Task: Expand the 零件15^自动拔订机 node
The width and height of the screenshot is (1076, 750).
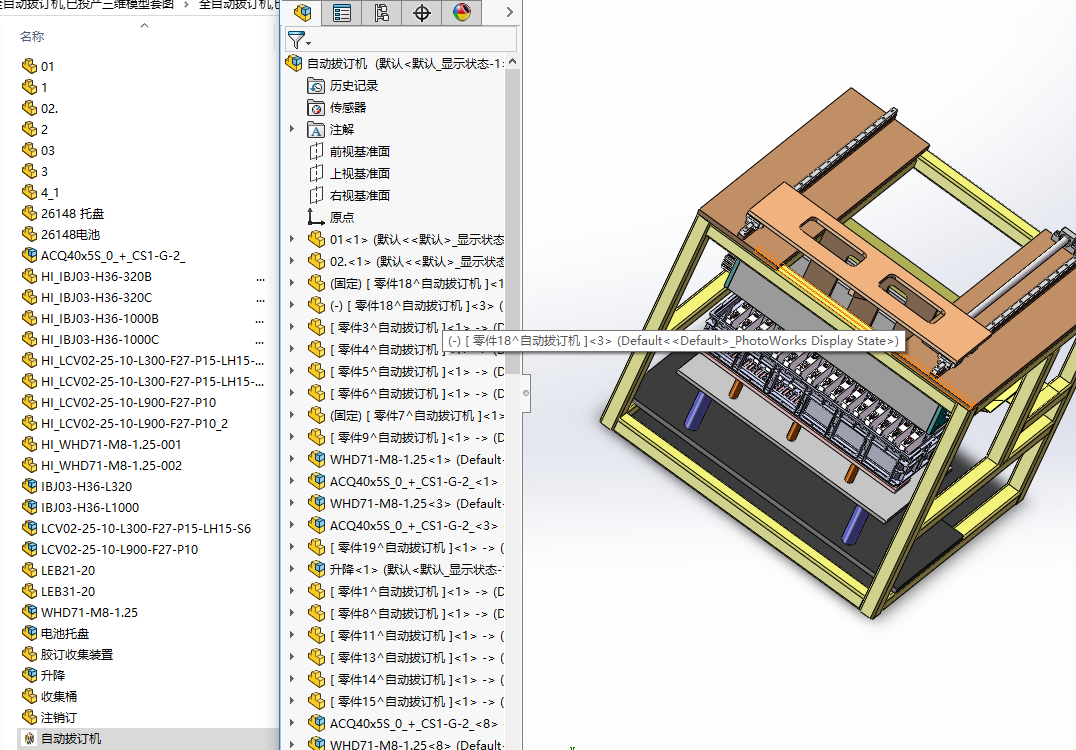Action: pos(292,700)
